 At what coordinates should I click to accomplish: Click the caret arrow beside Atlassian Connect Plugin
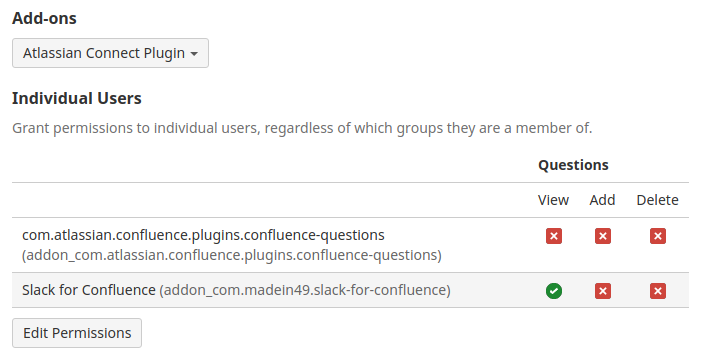194,54
